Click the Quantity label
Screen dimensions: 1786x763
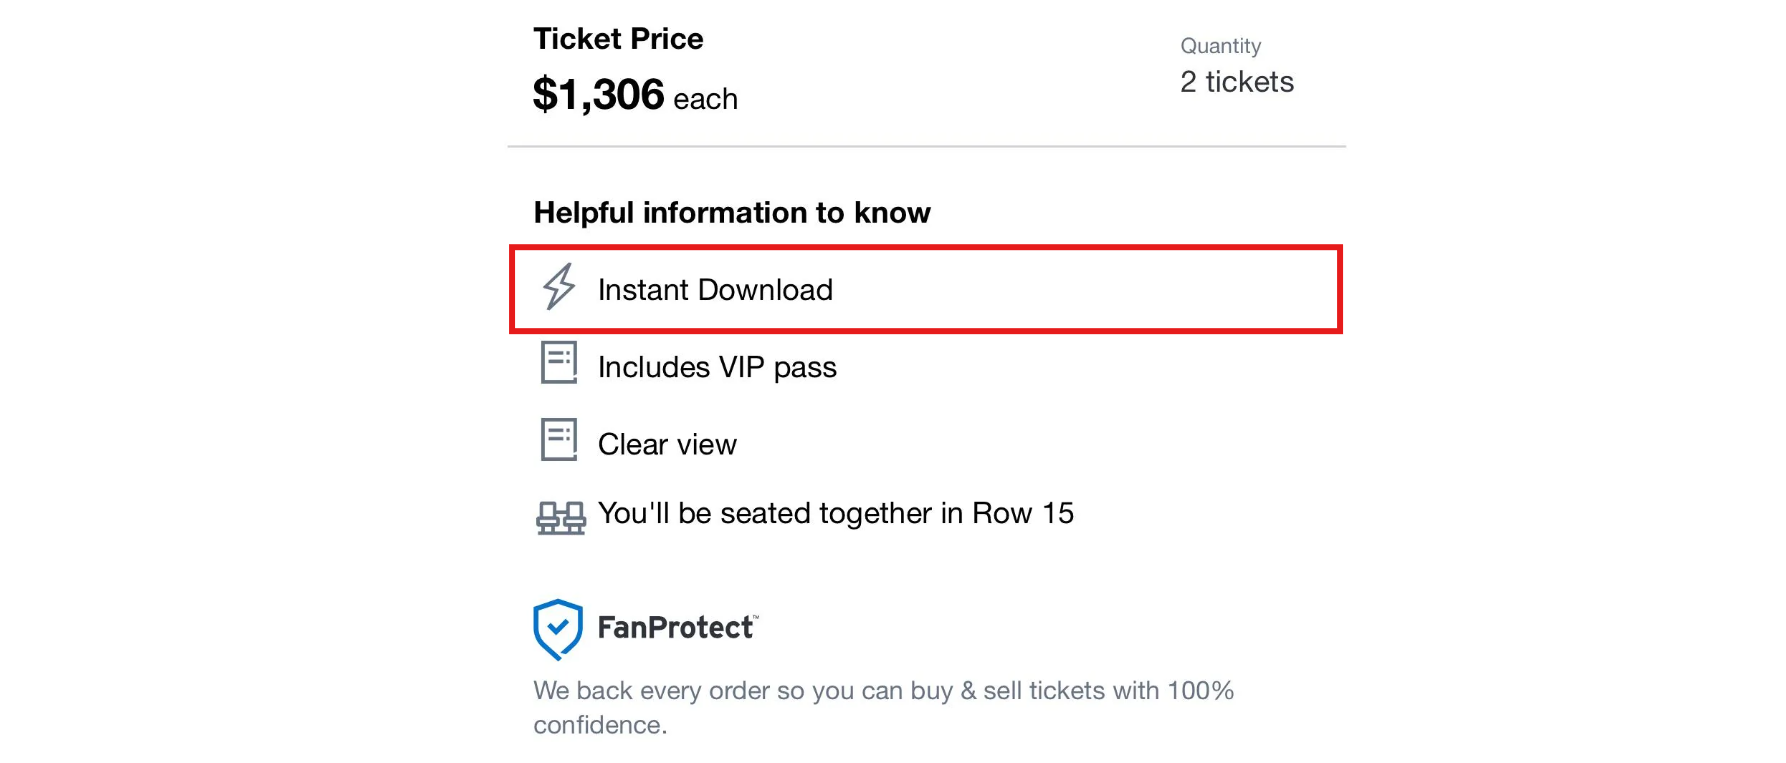tap(1220, 46)
